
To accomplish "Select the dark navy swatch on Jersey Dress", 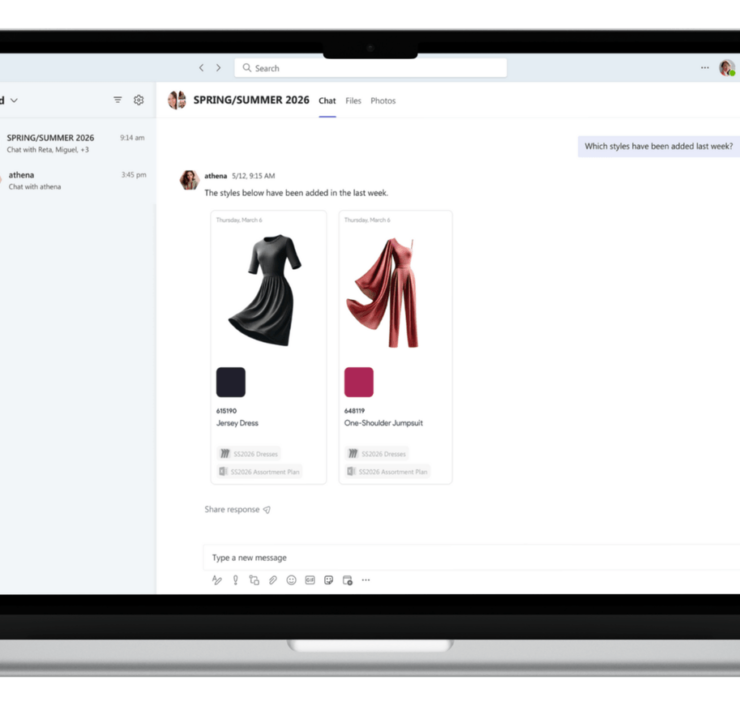I will point(231,382).
